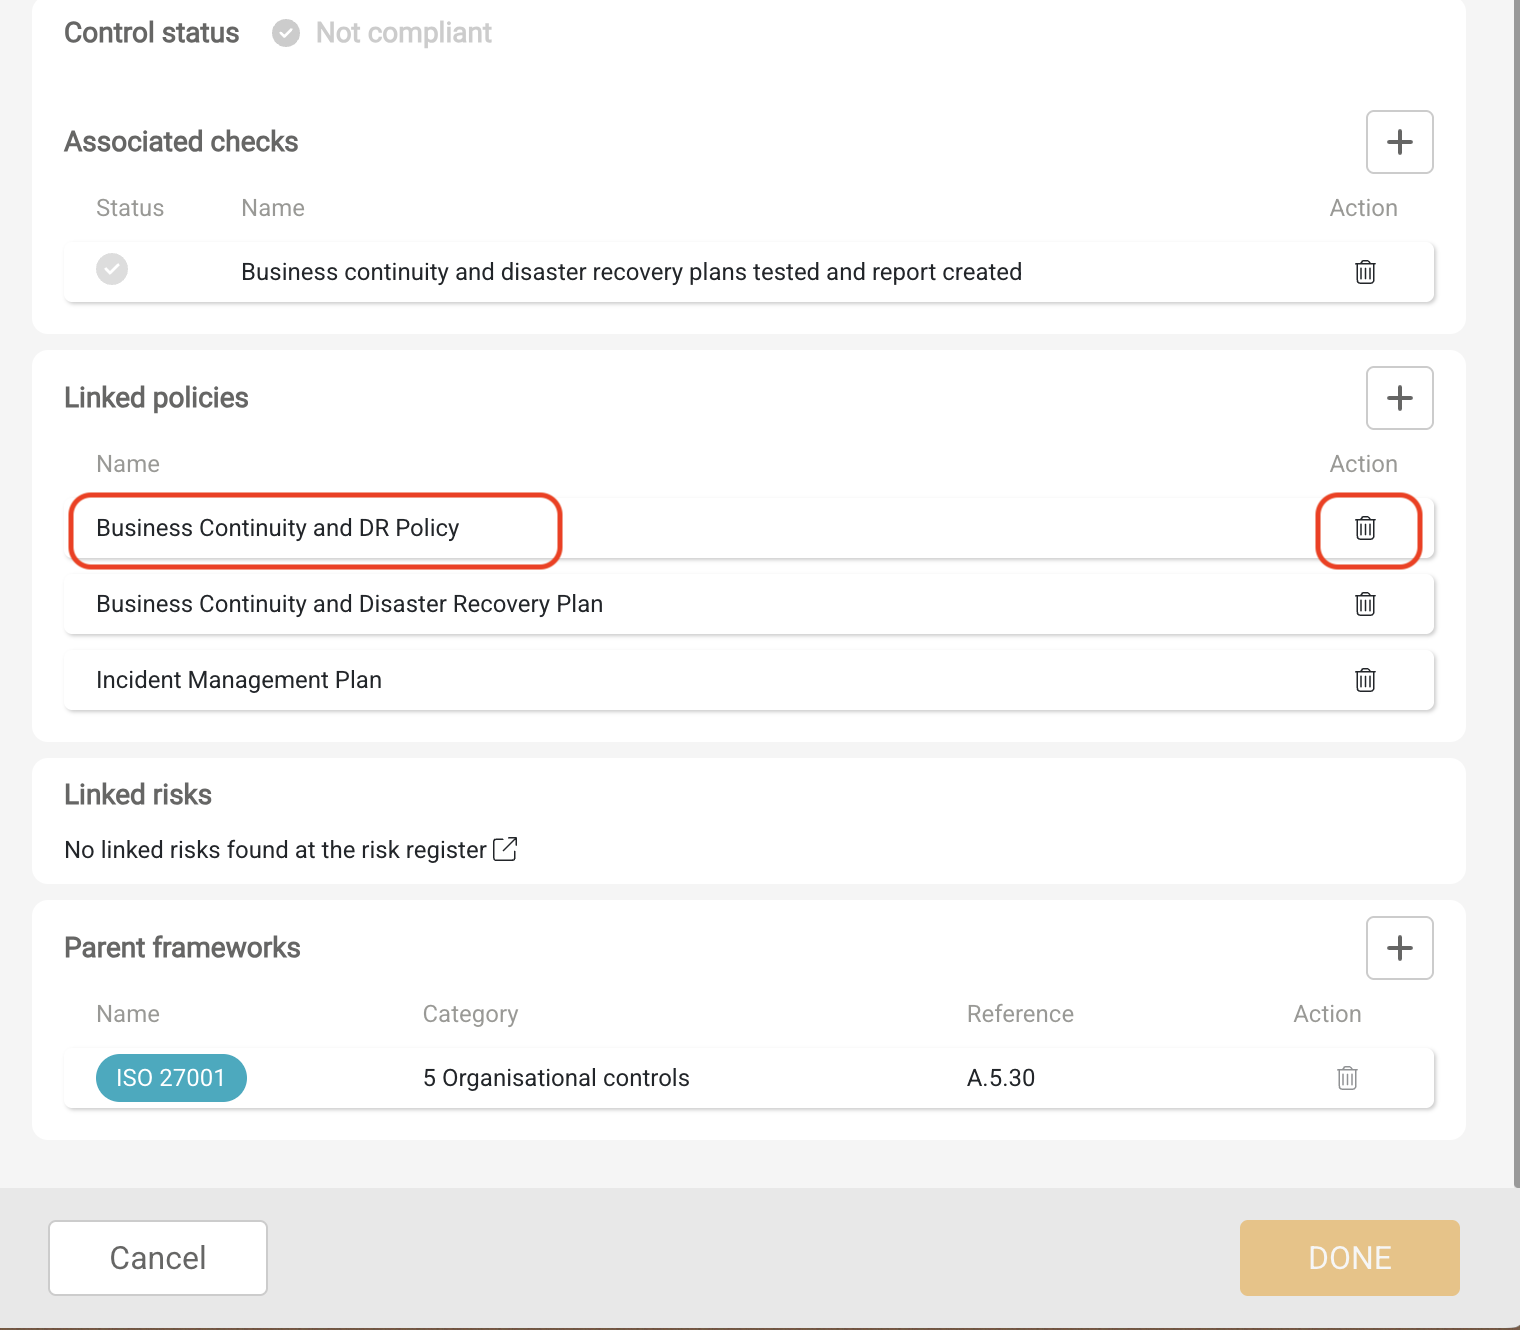Add a new associated check
Viewport: 1520px width, 1330px height.
pos(1399,142)
